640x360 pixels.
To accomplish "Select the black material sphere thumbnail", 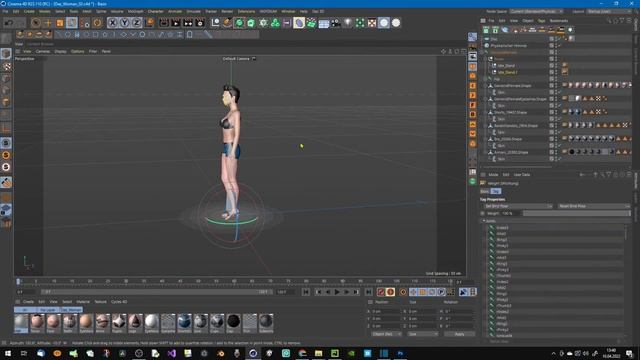I will coord(233,322).
